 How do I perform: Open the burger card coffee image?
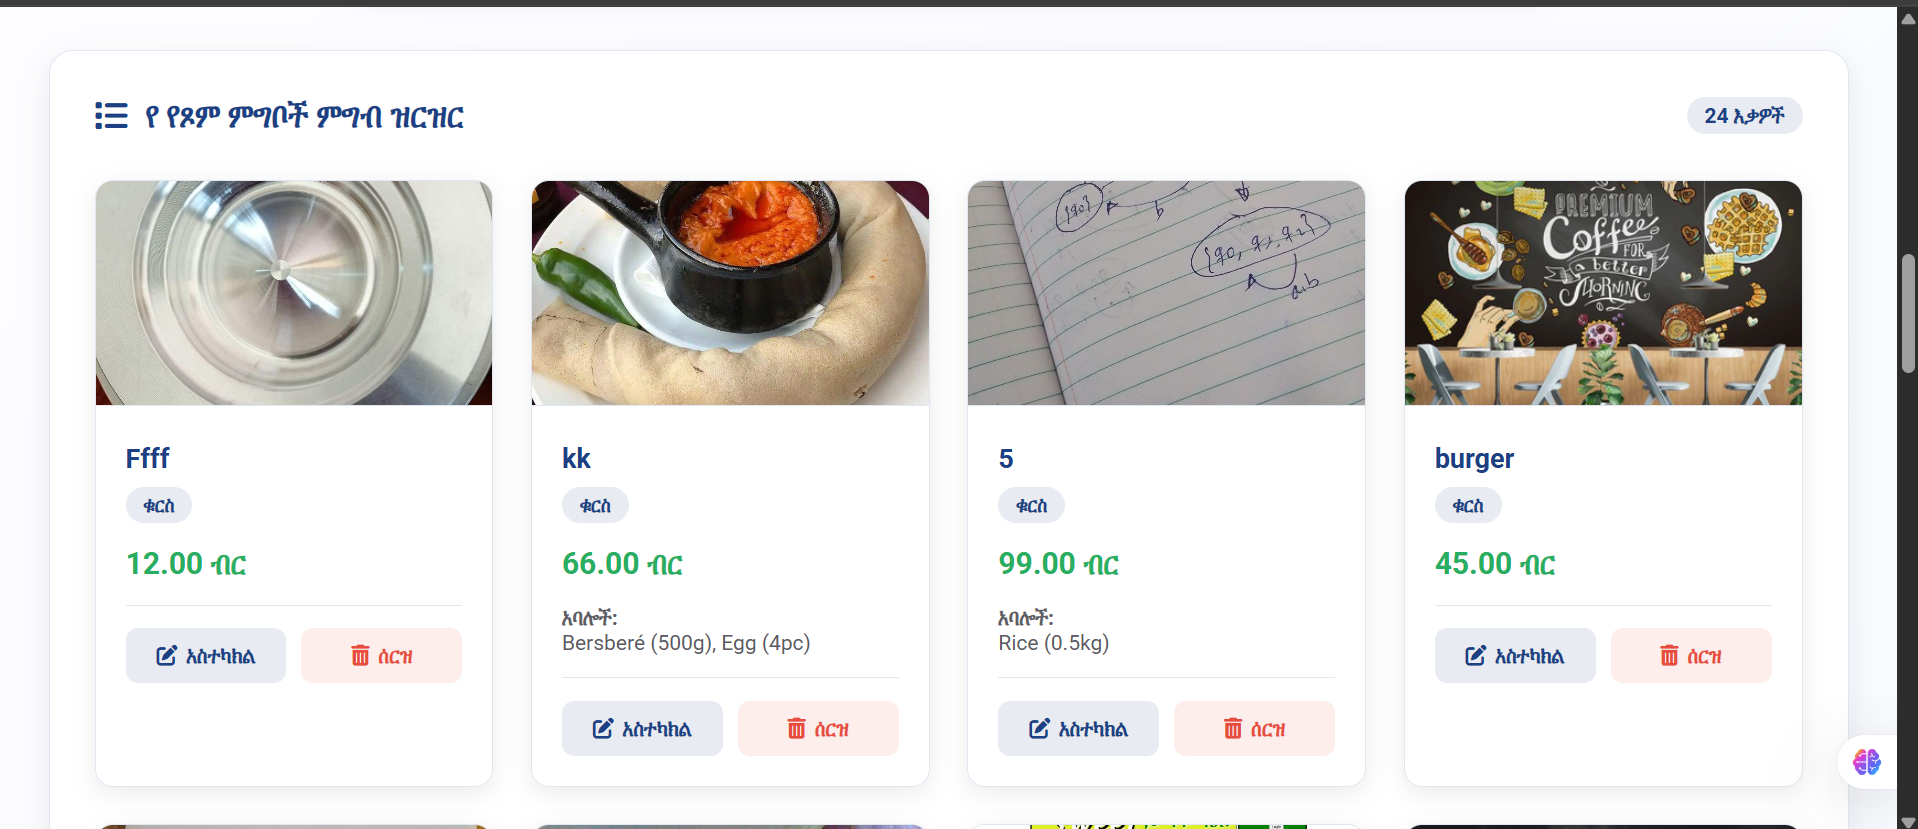(1602, 293)
